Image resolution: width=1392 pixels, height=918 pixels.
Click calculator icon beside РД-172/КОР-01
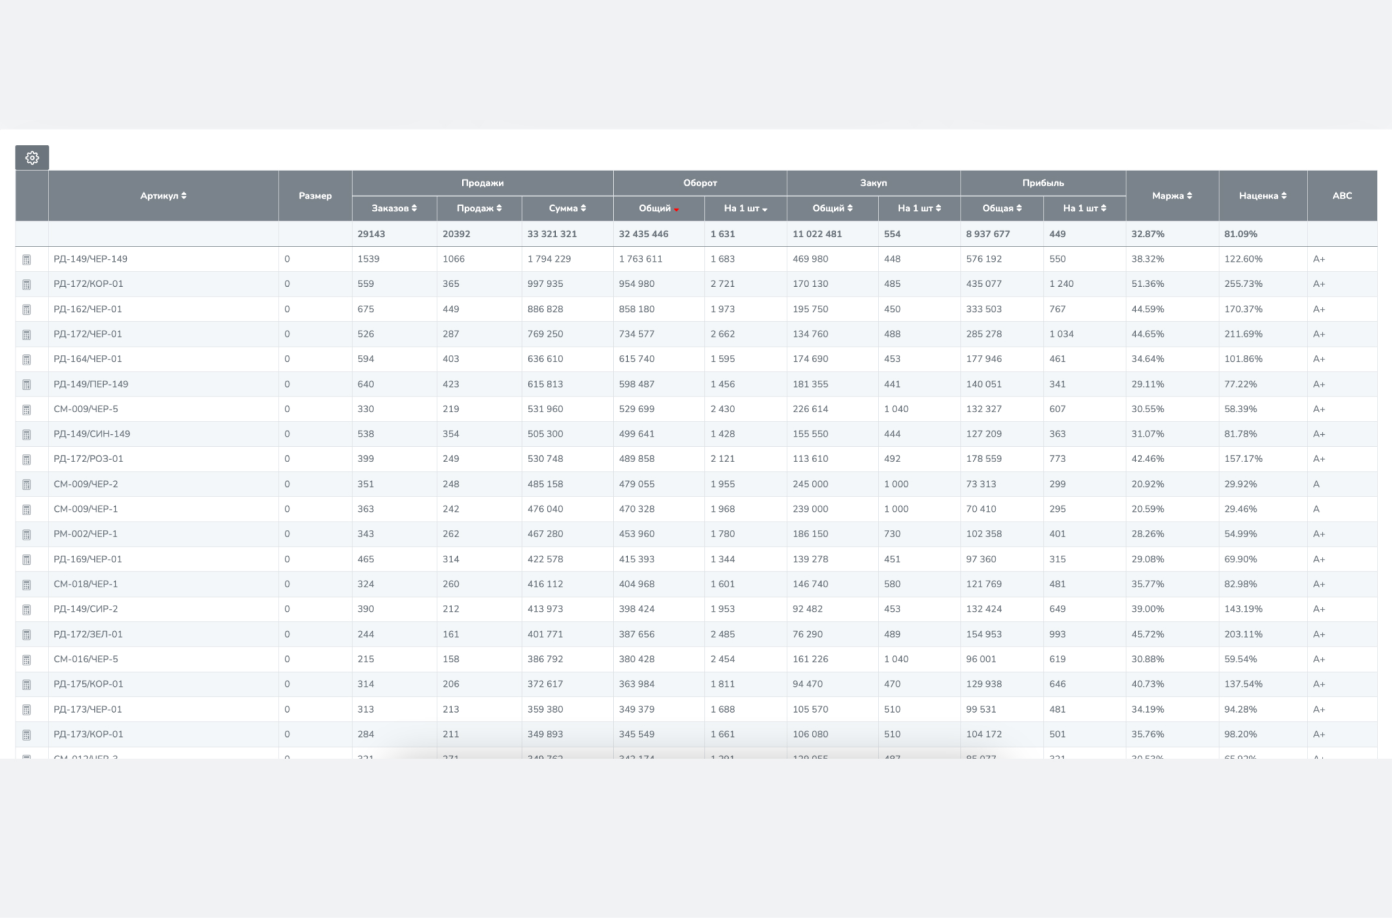click(x=27, y=285)
